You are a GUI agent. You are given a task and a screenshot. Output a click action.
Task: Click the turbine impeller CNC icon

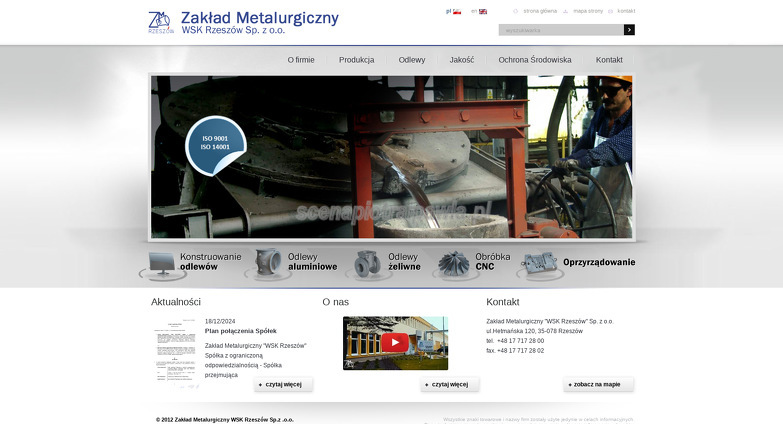pos(453,263)
